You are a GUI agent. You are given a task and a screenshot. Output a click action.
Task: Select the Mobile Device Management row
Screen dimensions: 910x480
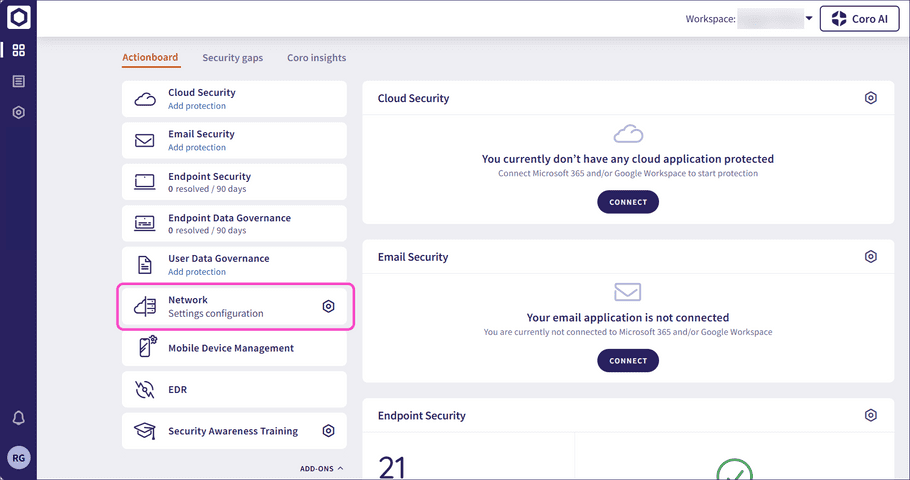coord(234,348)
